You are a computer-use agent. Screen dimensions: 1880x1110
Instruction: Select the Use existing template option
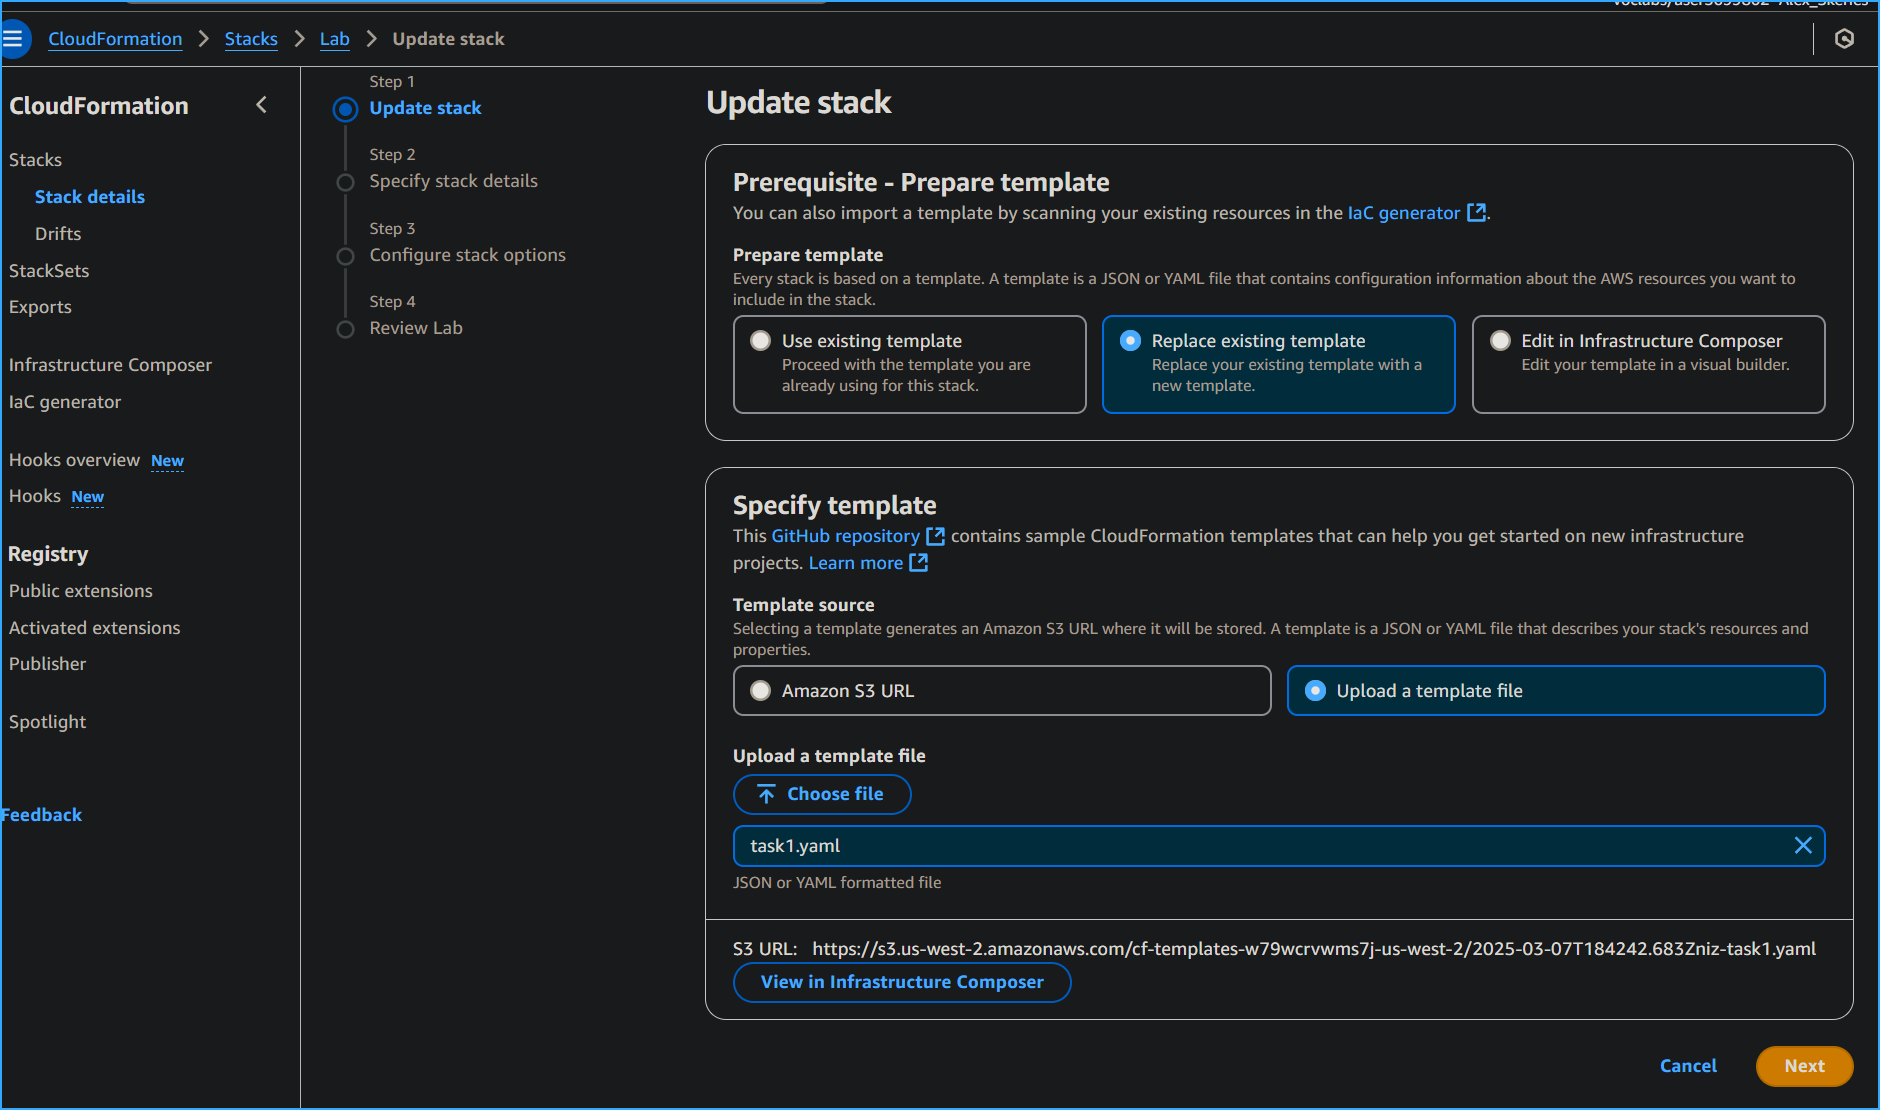click(761, 340)
